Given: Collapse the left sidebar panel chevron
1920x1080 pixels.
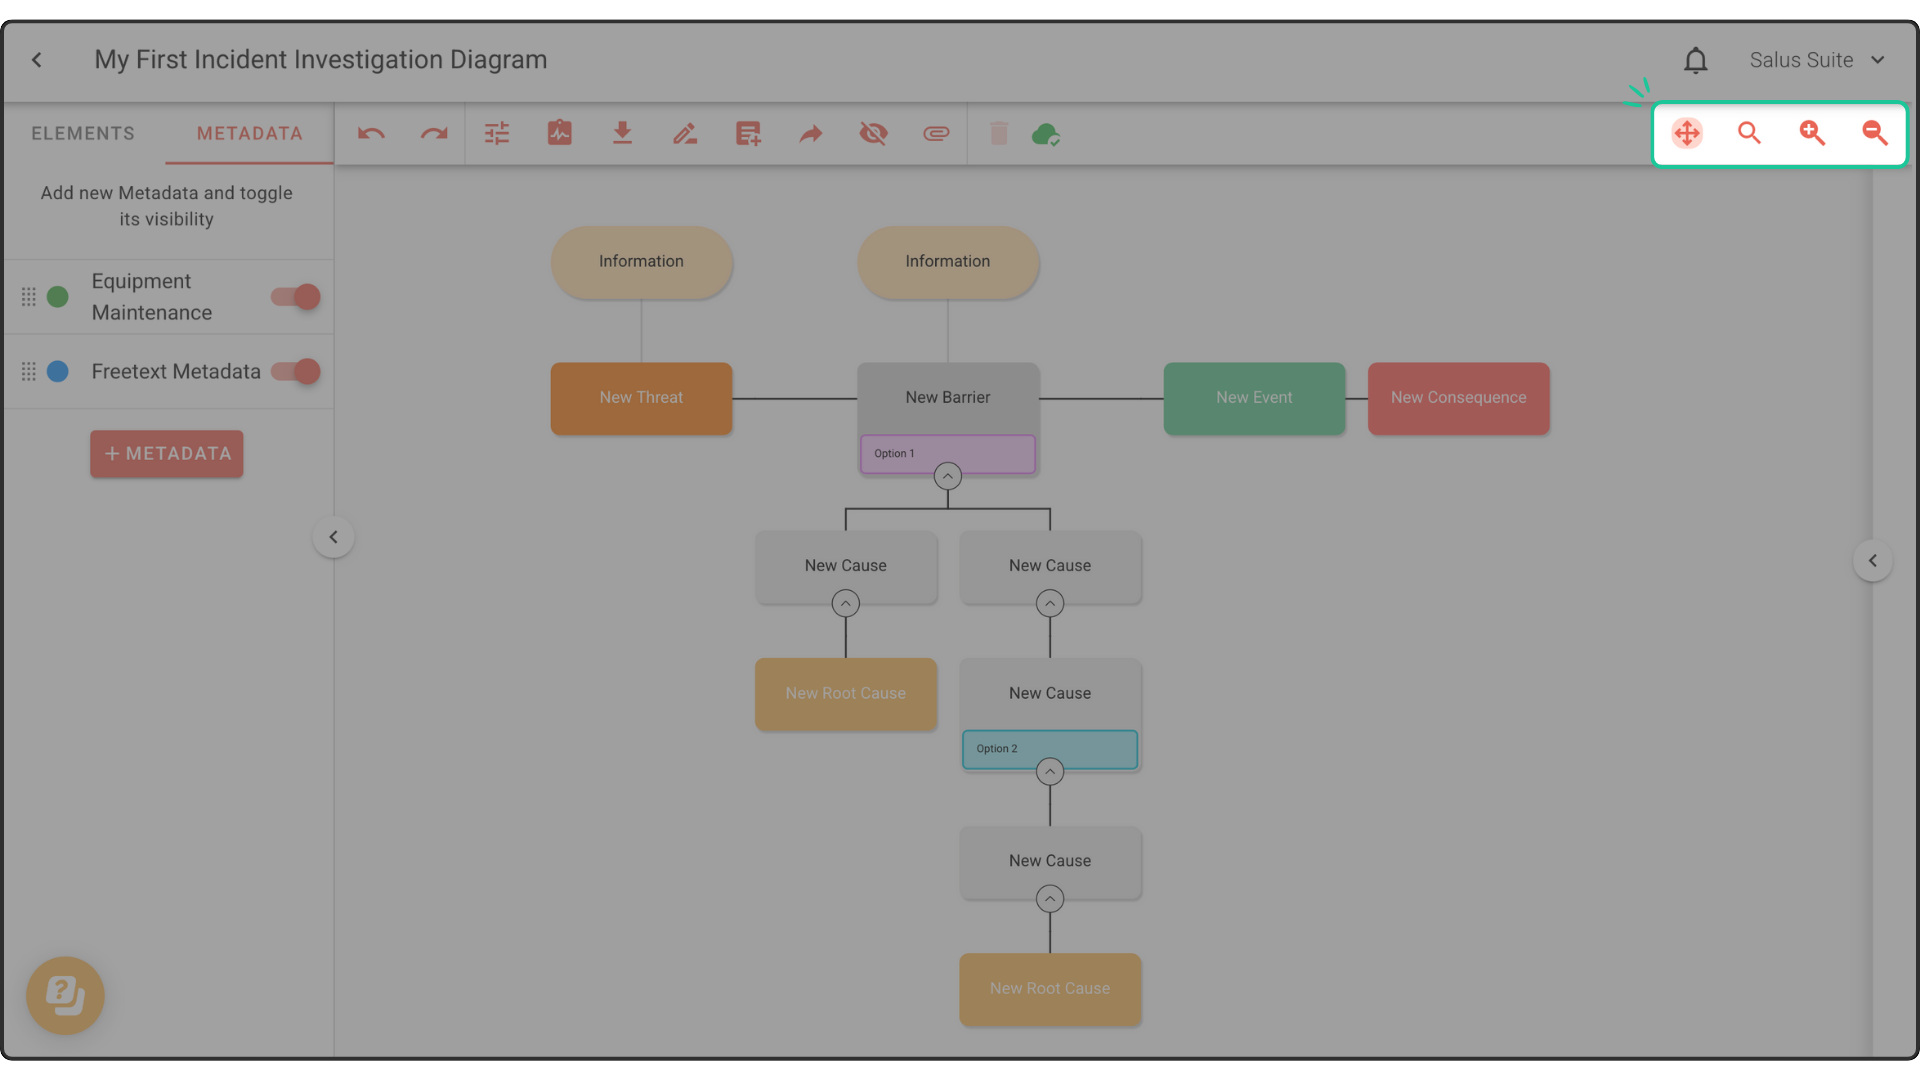Looking at the screenshot, I should (334, 537).
